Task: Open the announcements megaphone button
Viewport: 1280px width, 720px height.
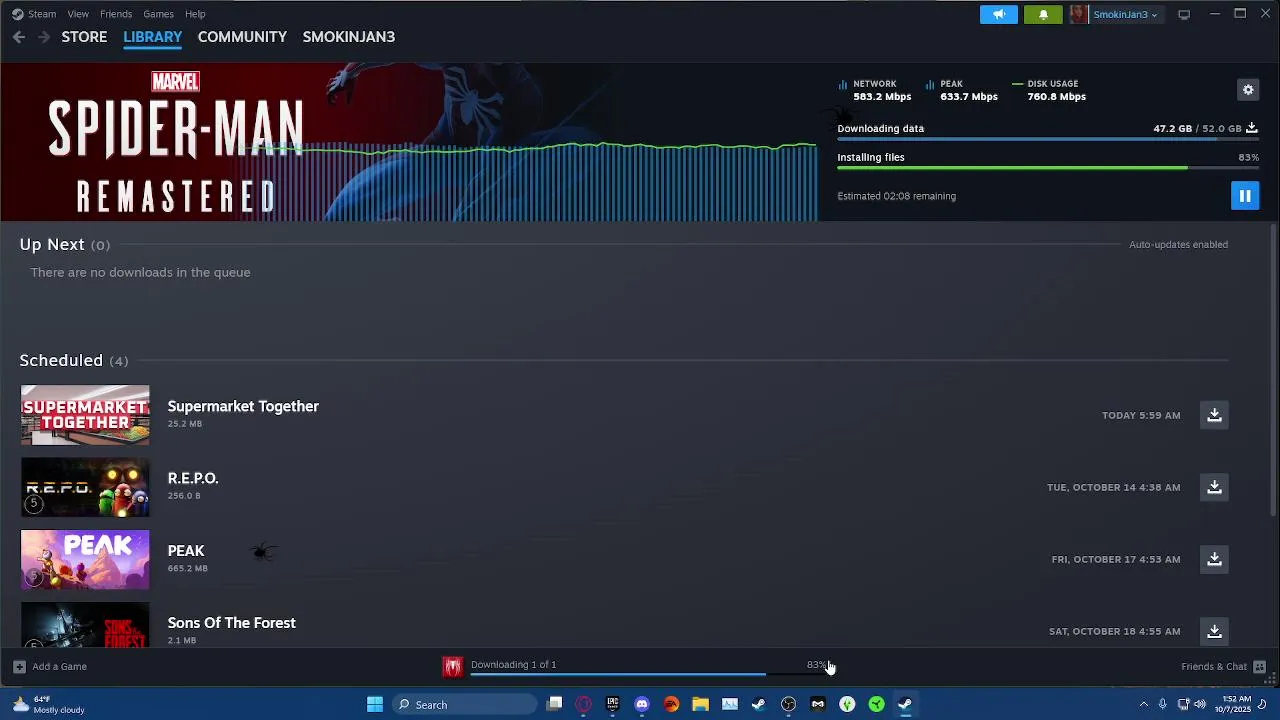Action: click(x=999, y=14)
